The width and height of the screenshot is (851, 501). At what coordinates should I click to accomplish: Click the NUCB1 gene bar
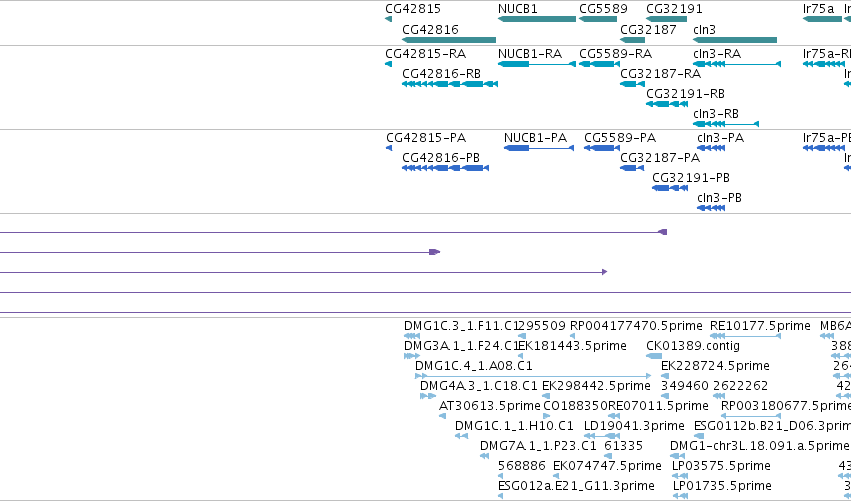click(x=537, y=19)
